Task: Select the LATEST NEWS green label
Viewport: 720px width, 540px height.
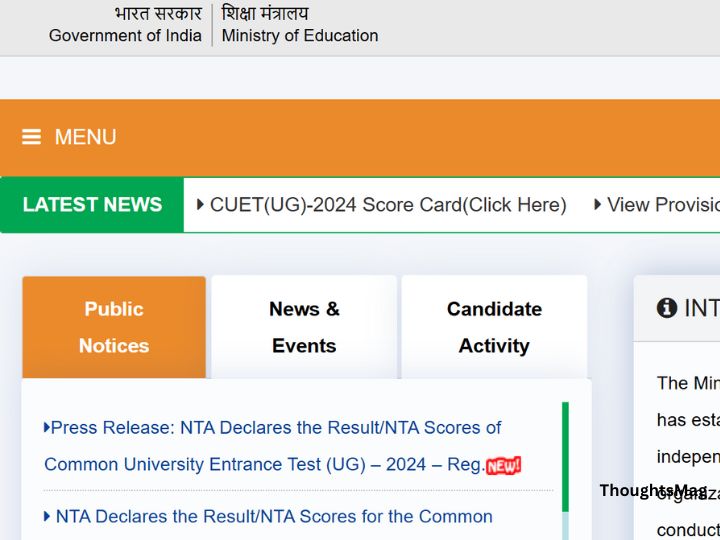Action: point(92,205)
